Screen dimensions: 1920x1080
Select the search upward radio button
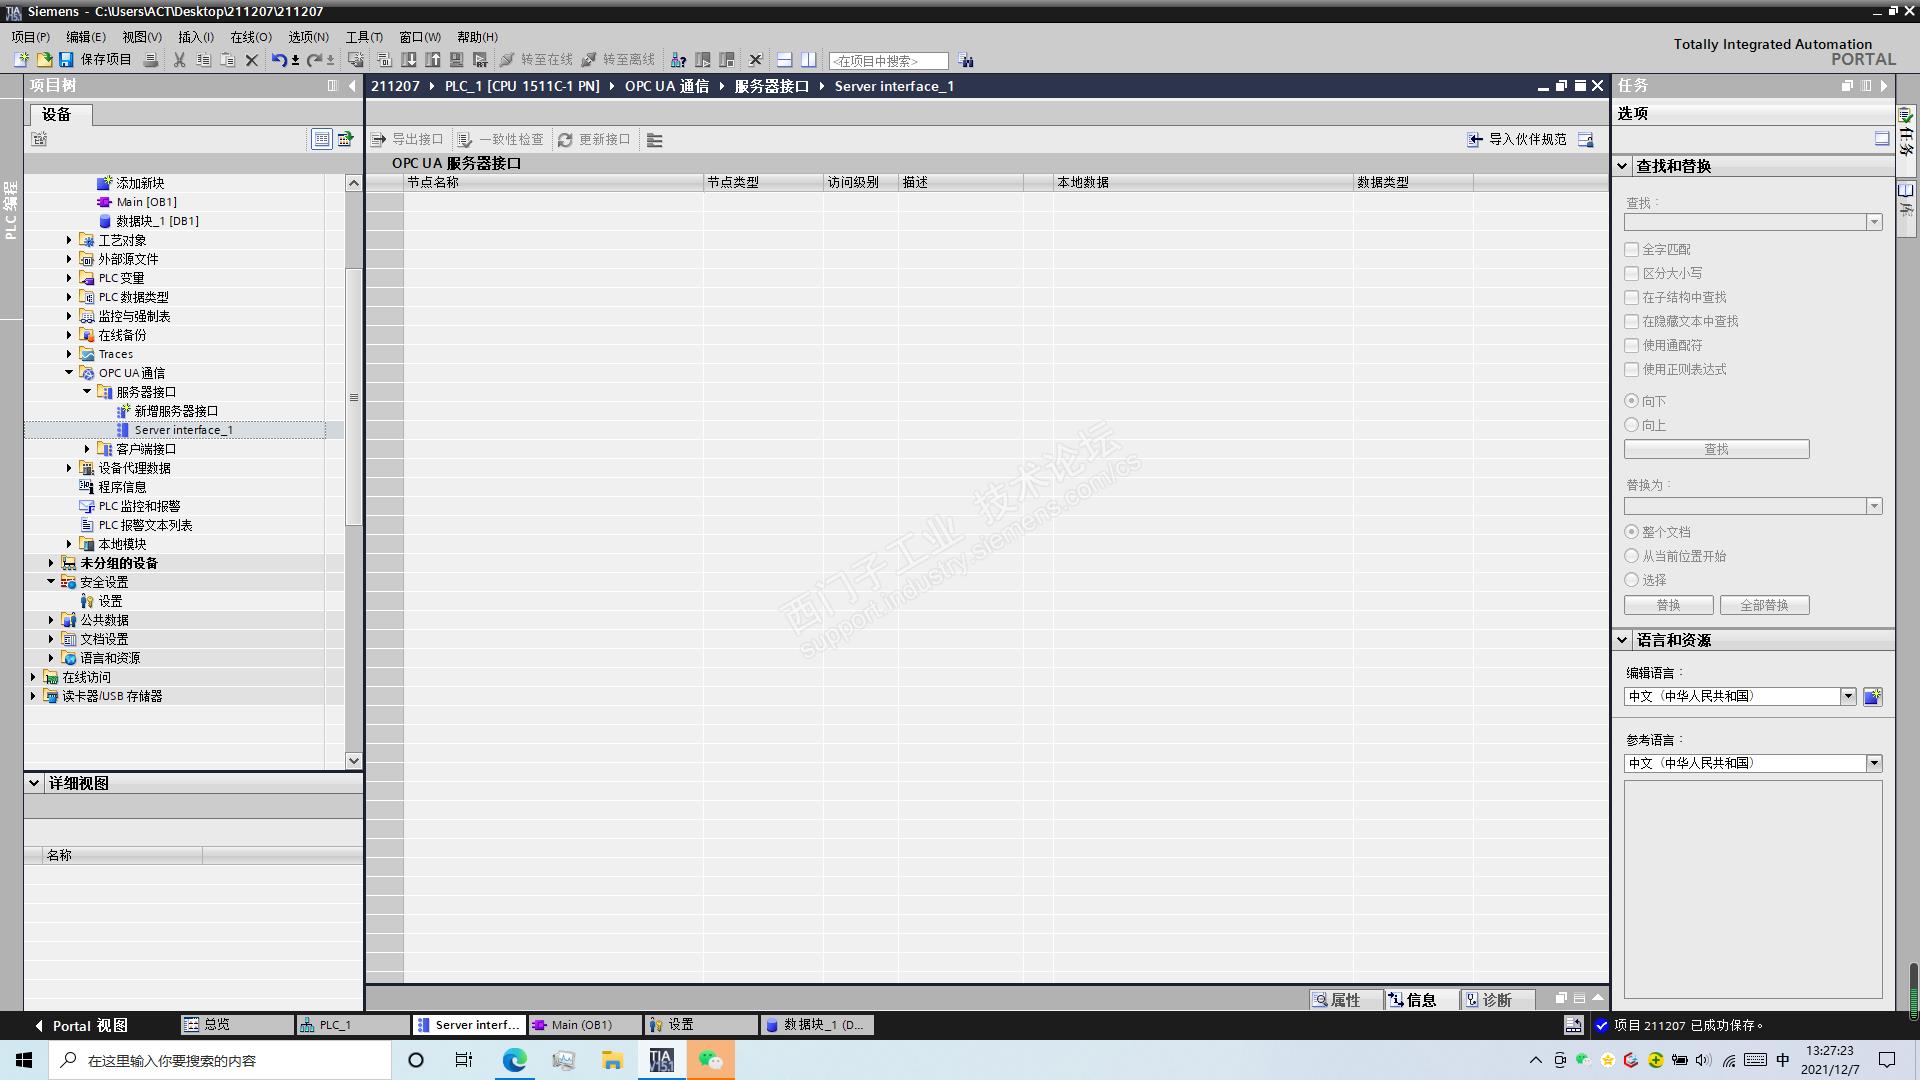pyautogui.click(x=1632, y=426)
